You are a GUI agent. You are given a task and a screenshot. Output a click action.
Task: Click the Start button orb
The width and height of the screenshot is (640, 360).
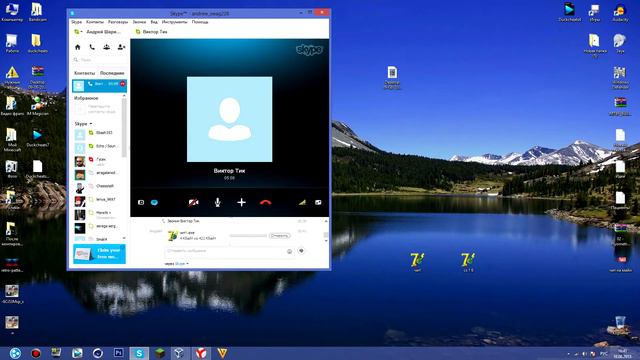tap(15, 353)
